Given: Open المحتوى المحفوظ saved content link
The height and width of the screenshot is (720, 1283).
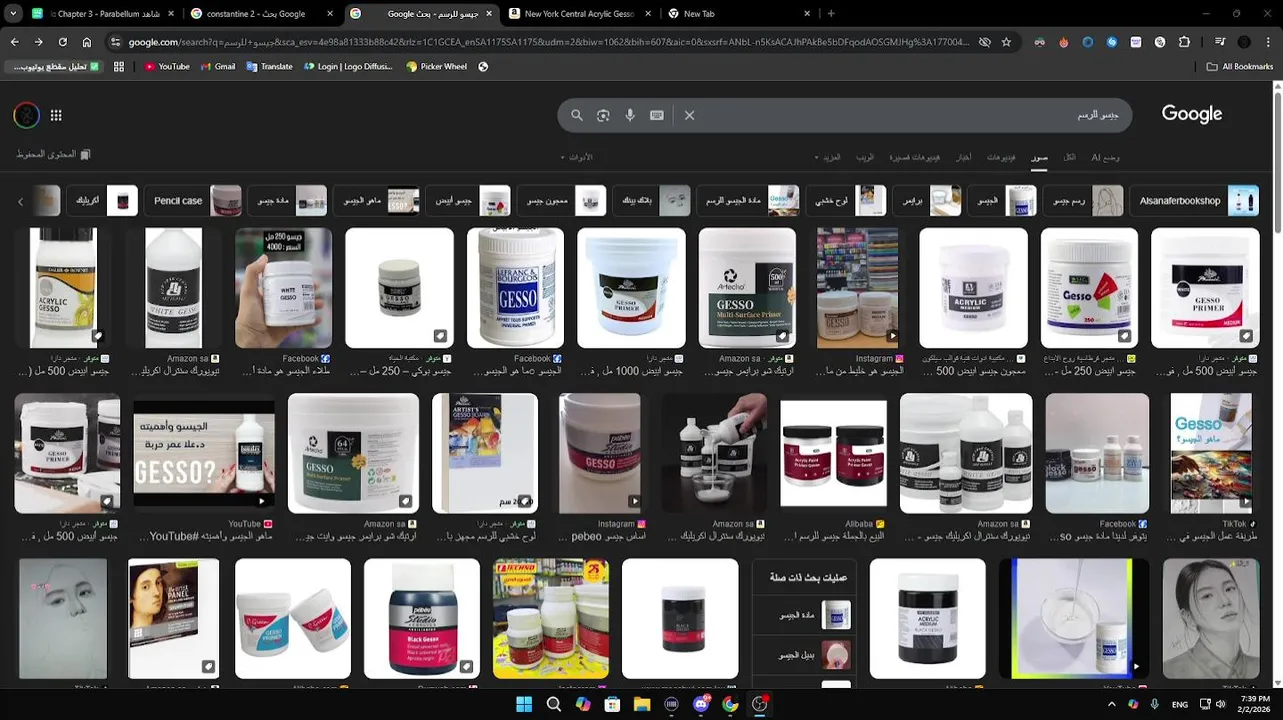Looking at the screenshot, I should point(53,154).
